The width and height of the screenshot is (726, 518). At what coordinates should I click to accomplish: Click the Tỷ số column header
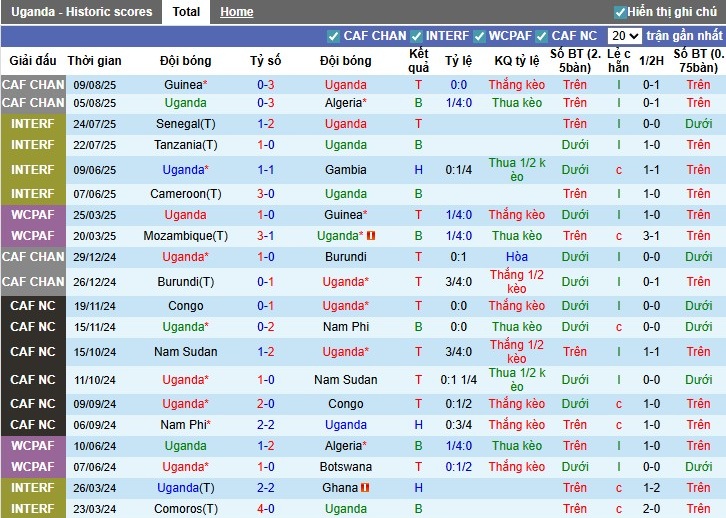click(266, 61)
